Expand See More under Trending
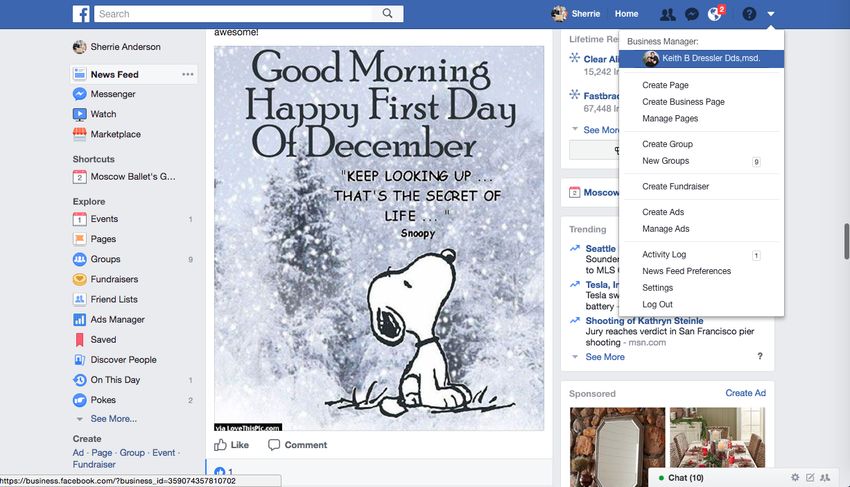Image resolution: width=850 pixels, height=487 pixels. pos(604,357)
